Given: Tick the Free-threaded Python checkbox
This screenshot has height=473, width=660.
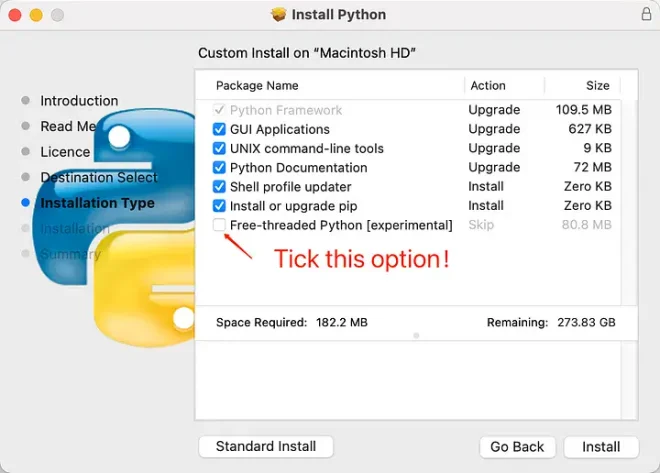Looking at the screenshot, I should click(x=219, y=225).
